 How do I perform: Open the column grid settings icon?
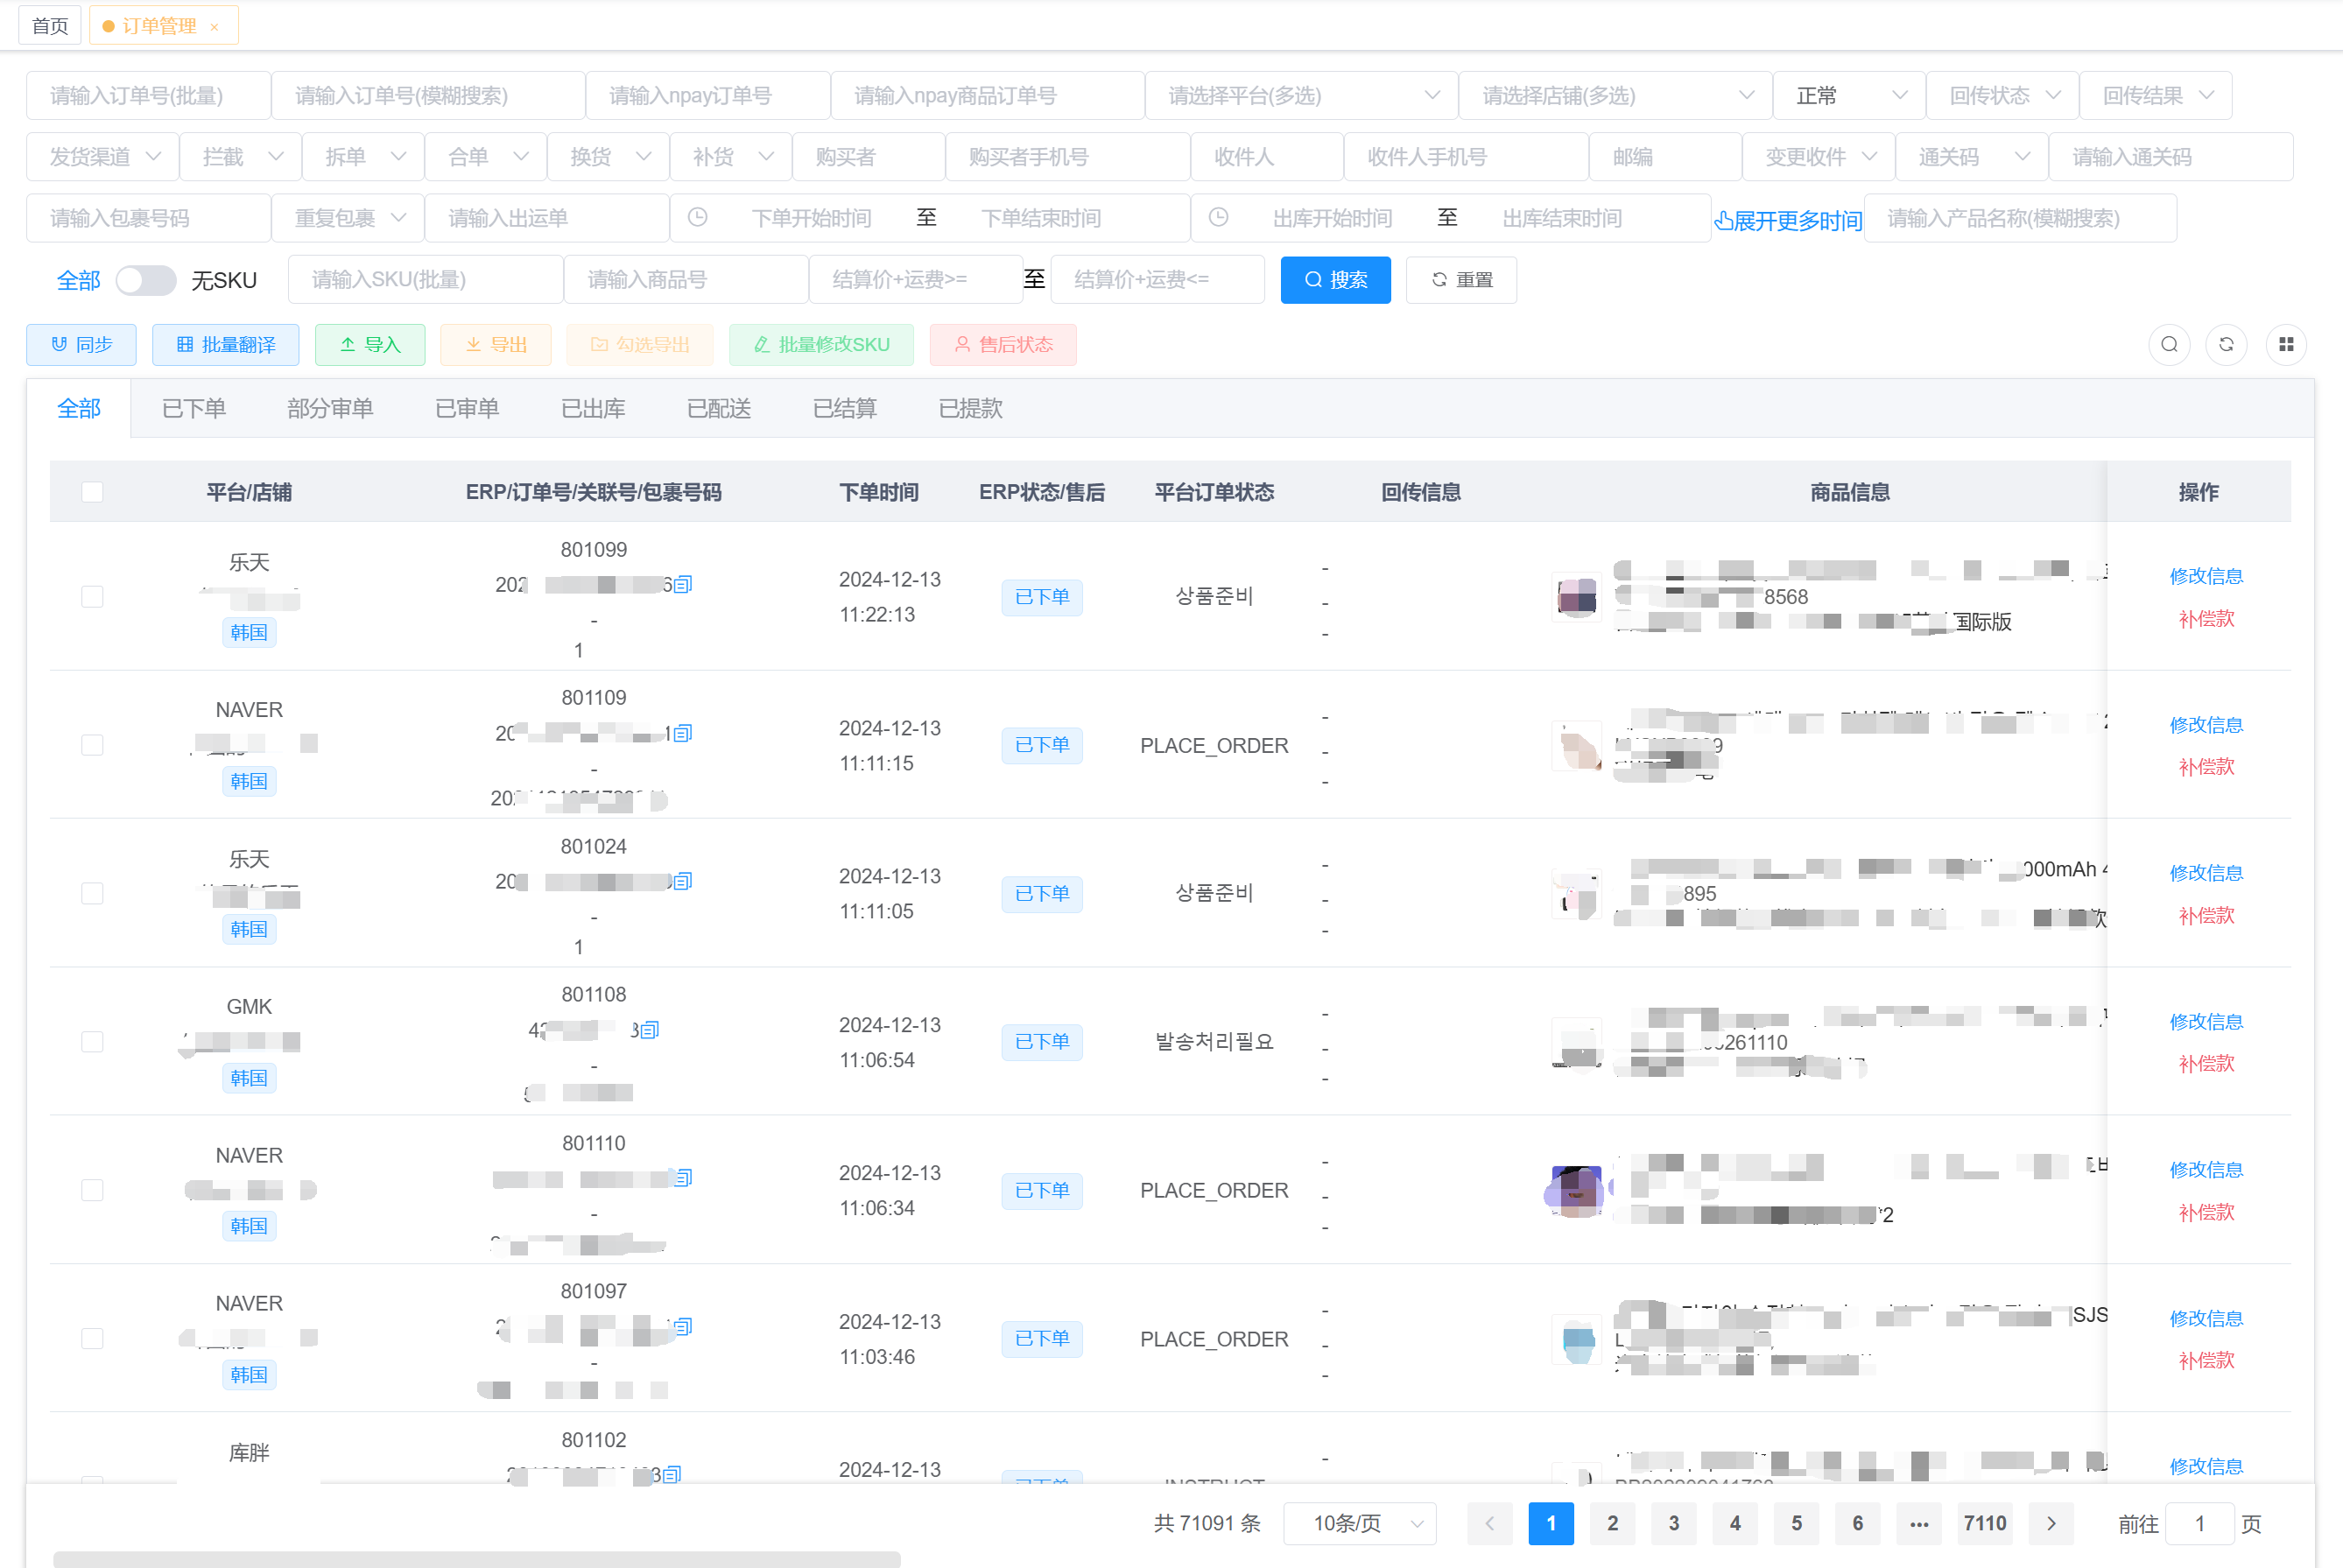[x=2286, y=344]
